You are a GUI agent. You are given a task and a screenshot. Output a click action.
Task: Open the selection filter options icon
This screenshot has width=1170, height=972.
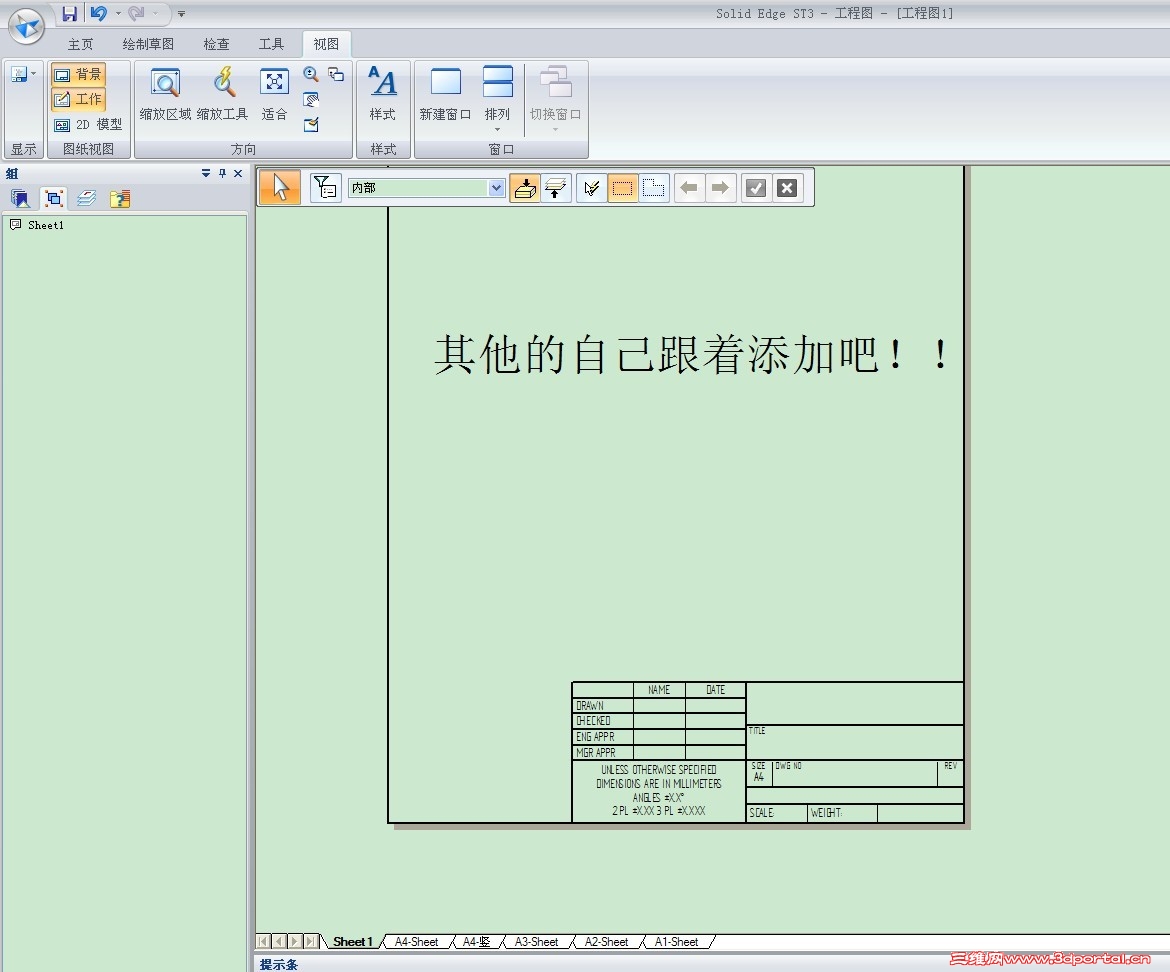(325, 187)
